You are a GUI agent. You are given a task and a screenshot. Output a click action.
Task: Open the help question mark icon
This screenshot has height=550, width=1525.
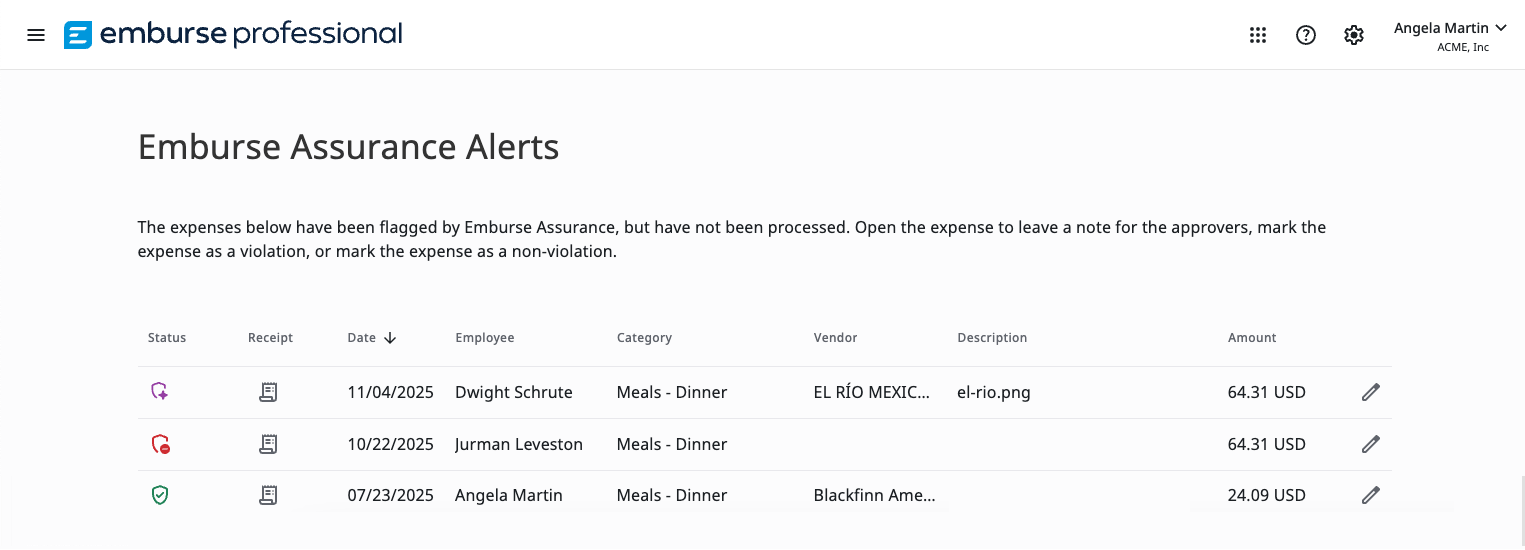click(1306, 35)
